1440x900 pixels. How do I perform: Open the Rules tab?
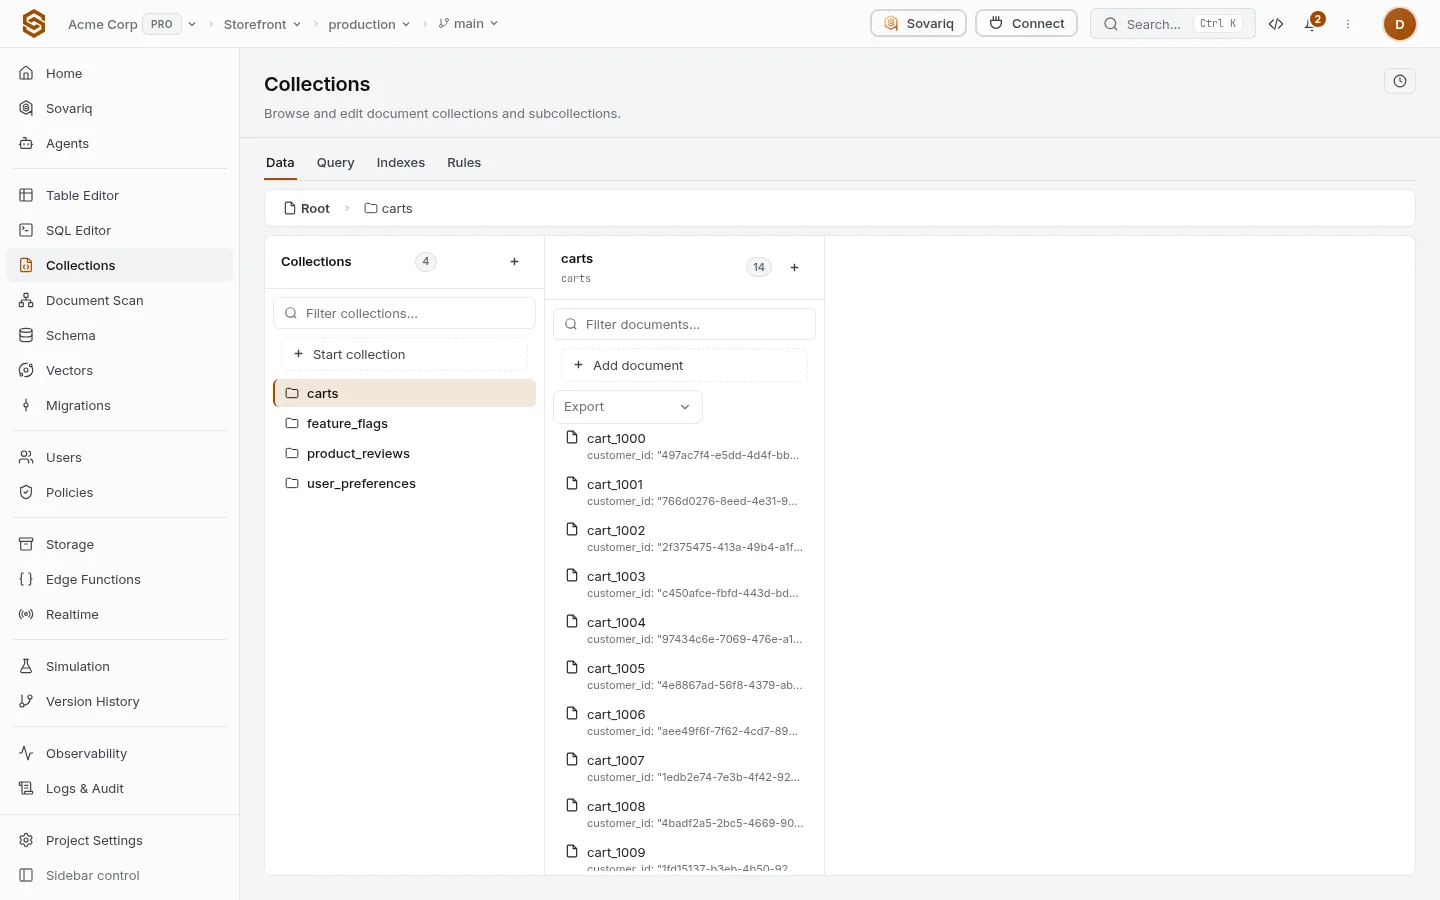tap(464, 163)
